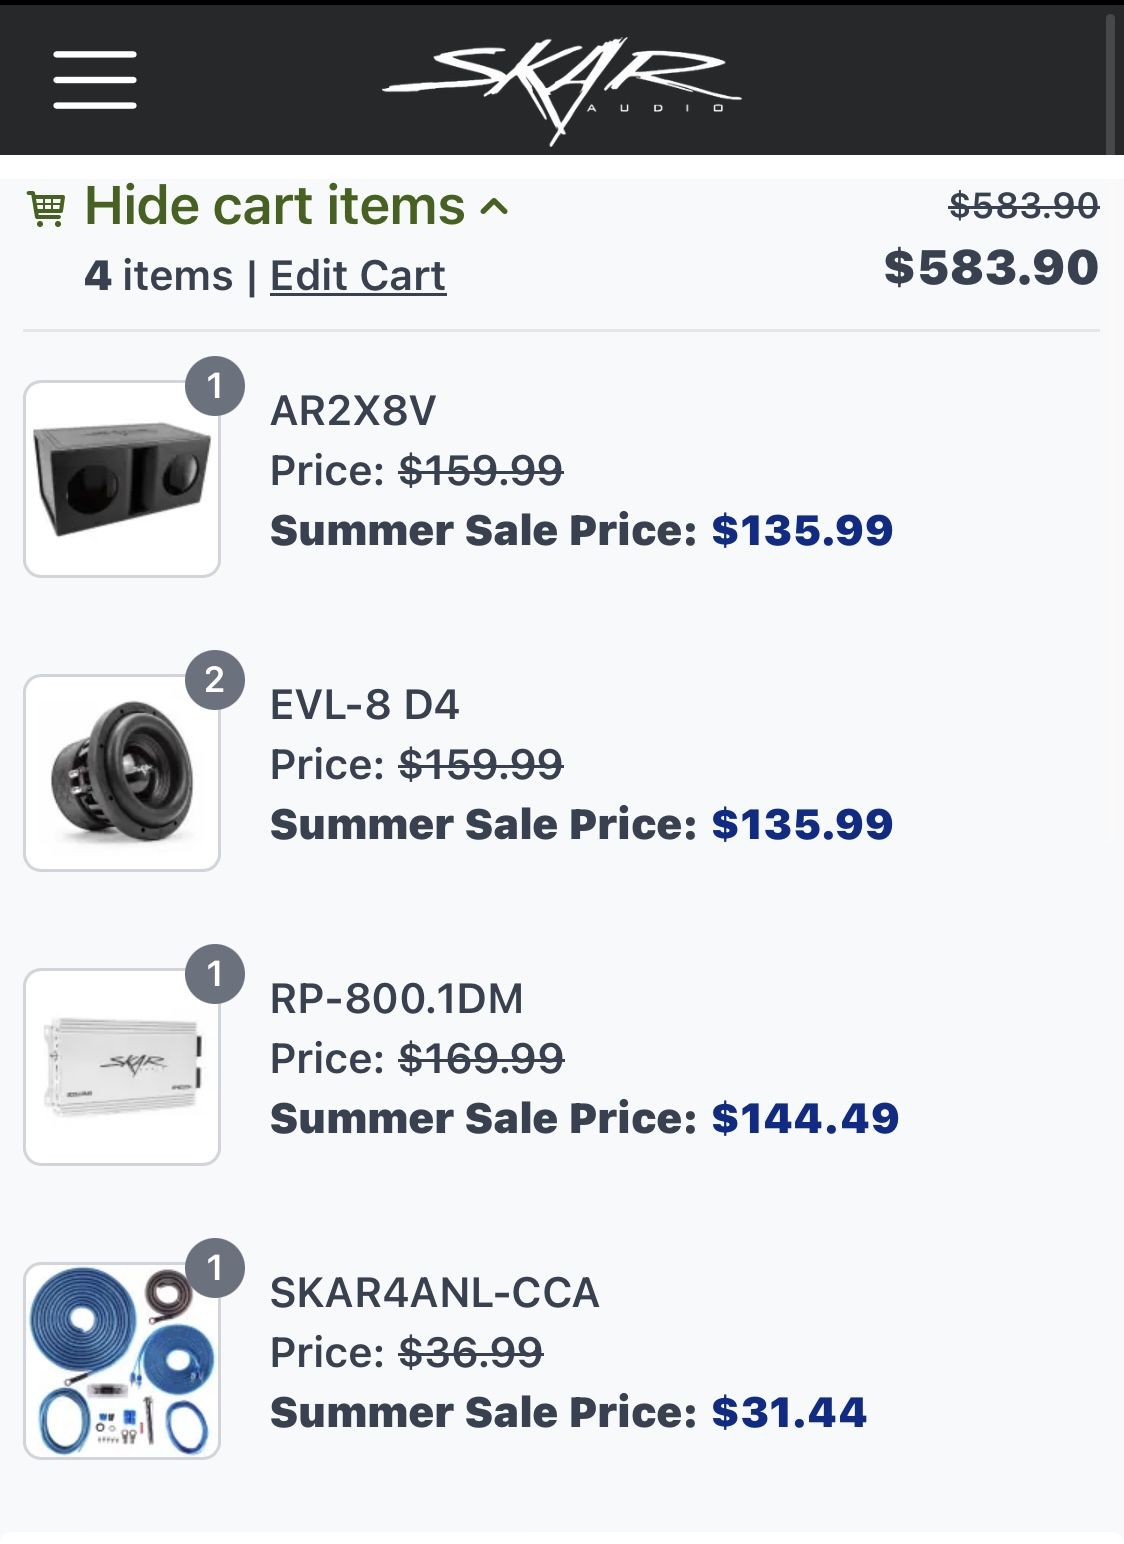Select the EVL-8 D4 product name
1124x1544 pixels.
click(364, 705)
